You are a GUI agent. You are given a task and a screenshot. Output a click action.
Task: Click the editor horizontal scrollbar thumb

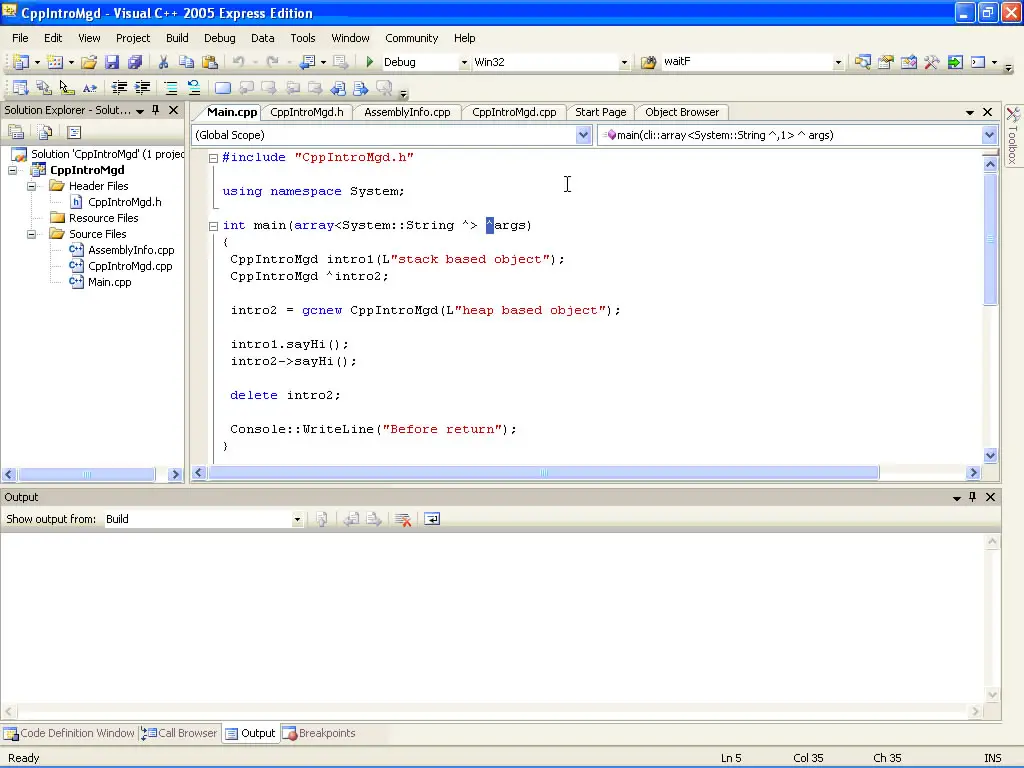(543, 473)
